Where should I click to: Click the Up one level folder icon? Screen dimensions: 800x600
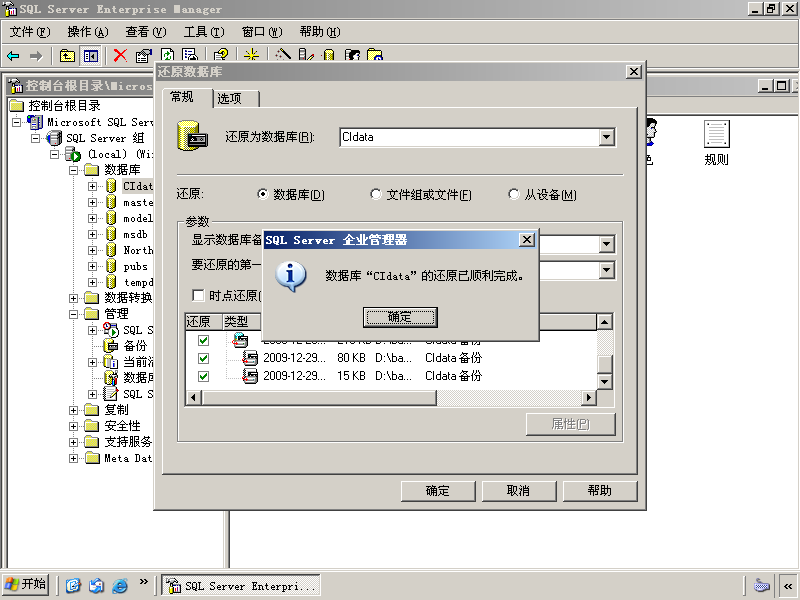67,56
